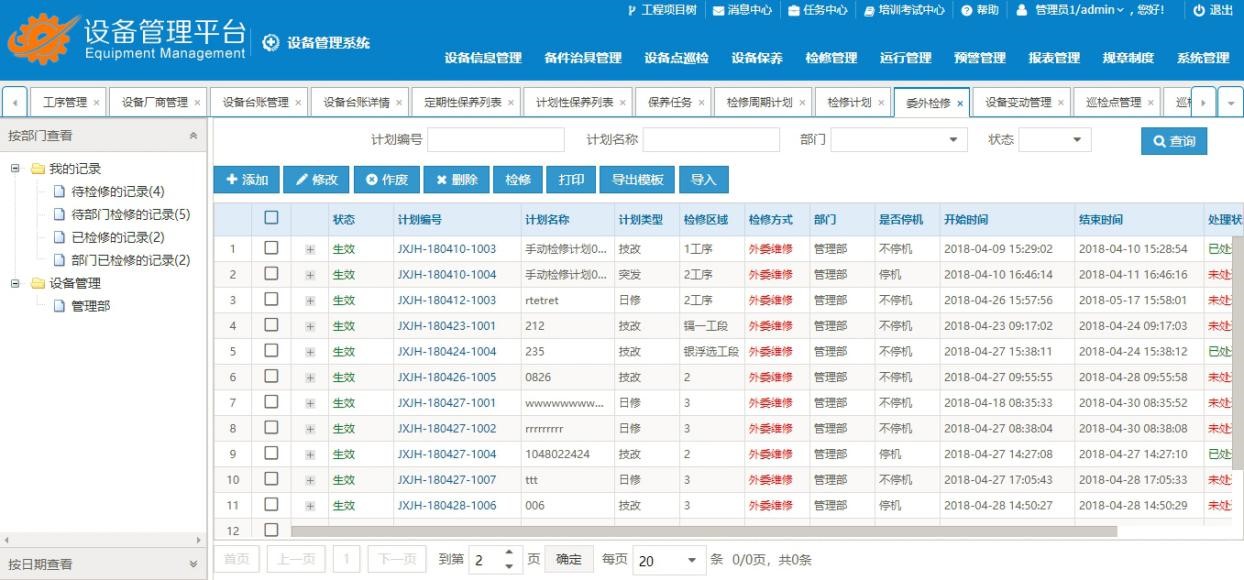Switch to the 检修周期计划 tab
Screen dimensions: 1244x580
(759, 102)
